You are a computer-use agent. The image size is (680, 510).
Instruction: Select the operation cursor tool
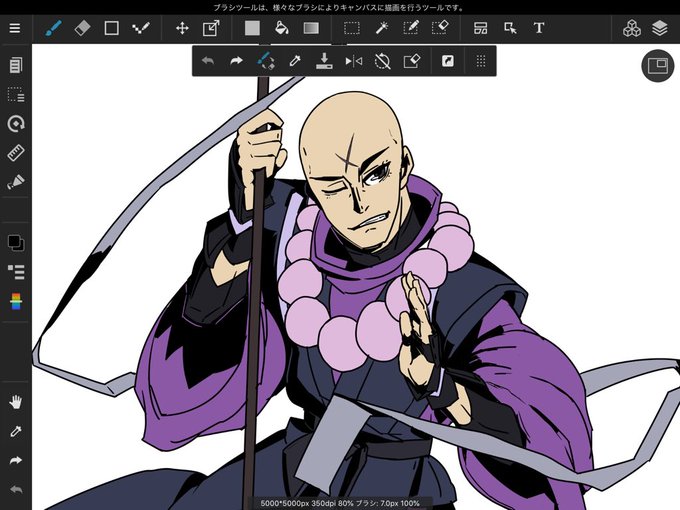pos(510,29)
